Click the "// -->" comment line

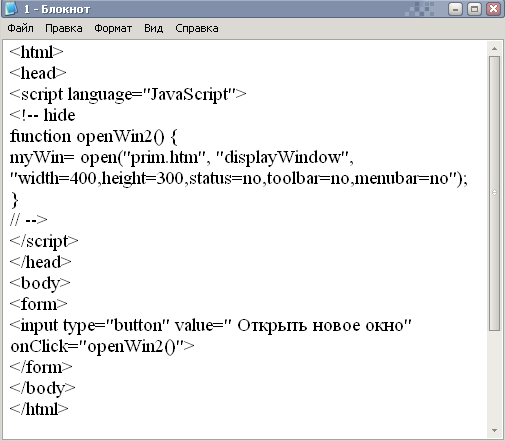point(29,220)
